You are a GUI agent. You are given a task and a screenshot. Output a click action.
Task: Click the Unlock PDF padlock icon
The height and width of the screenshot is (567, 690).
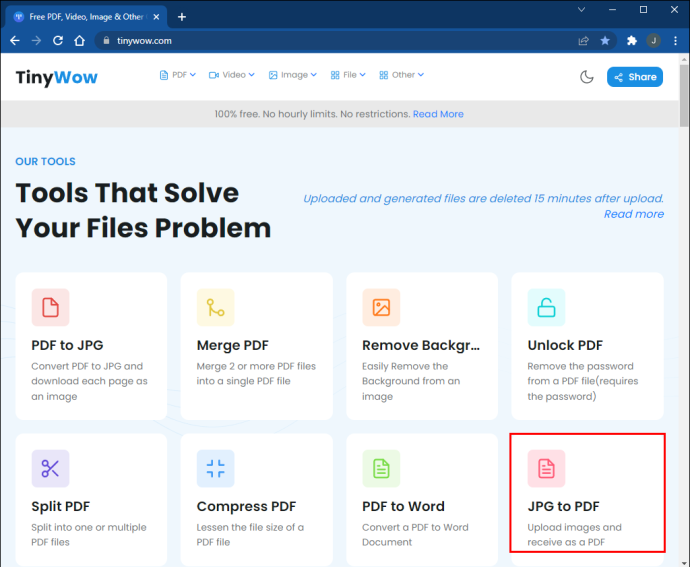pos(546,307)
